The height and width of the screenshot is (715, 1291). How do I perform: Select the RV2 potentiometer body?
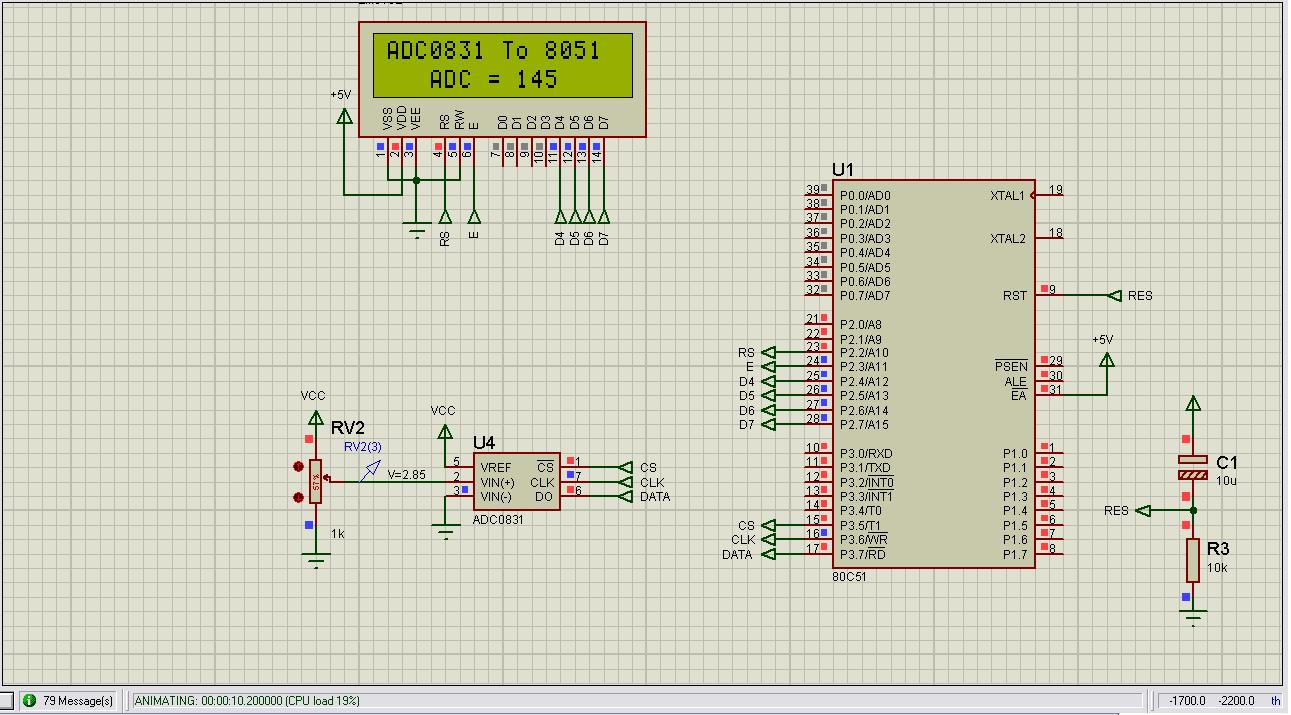(x=316, y=481)
